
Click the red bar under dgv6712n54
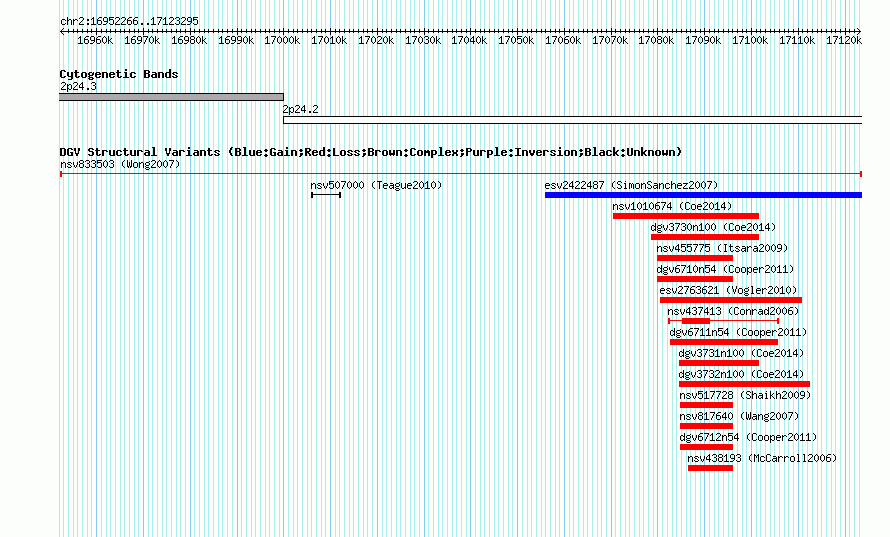[707, 447]
